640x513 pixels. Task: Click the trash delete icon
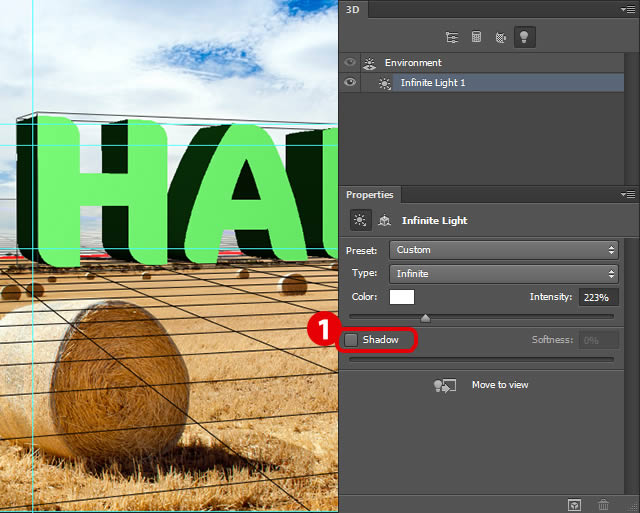[603, 505]
